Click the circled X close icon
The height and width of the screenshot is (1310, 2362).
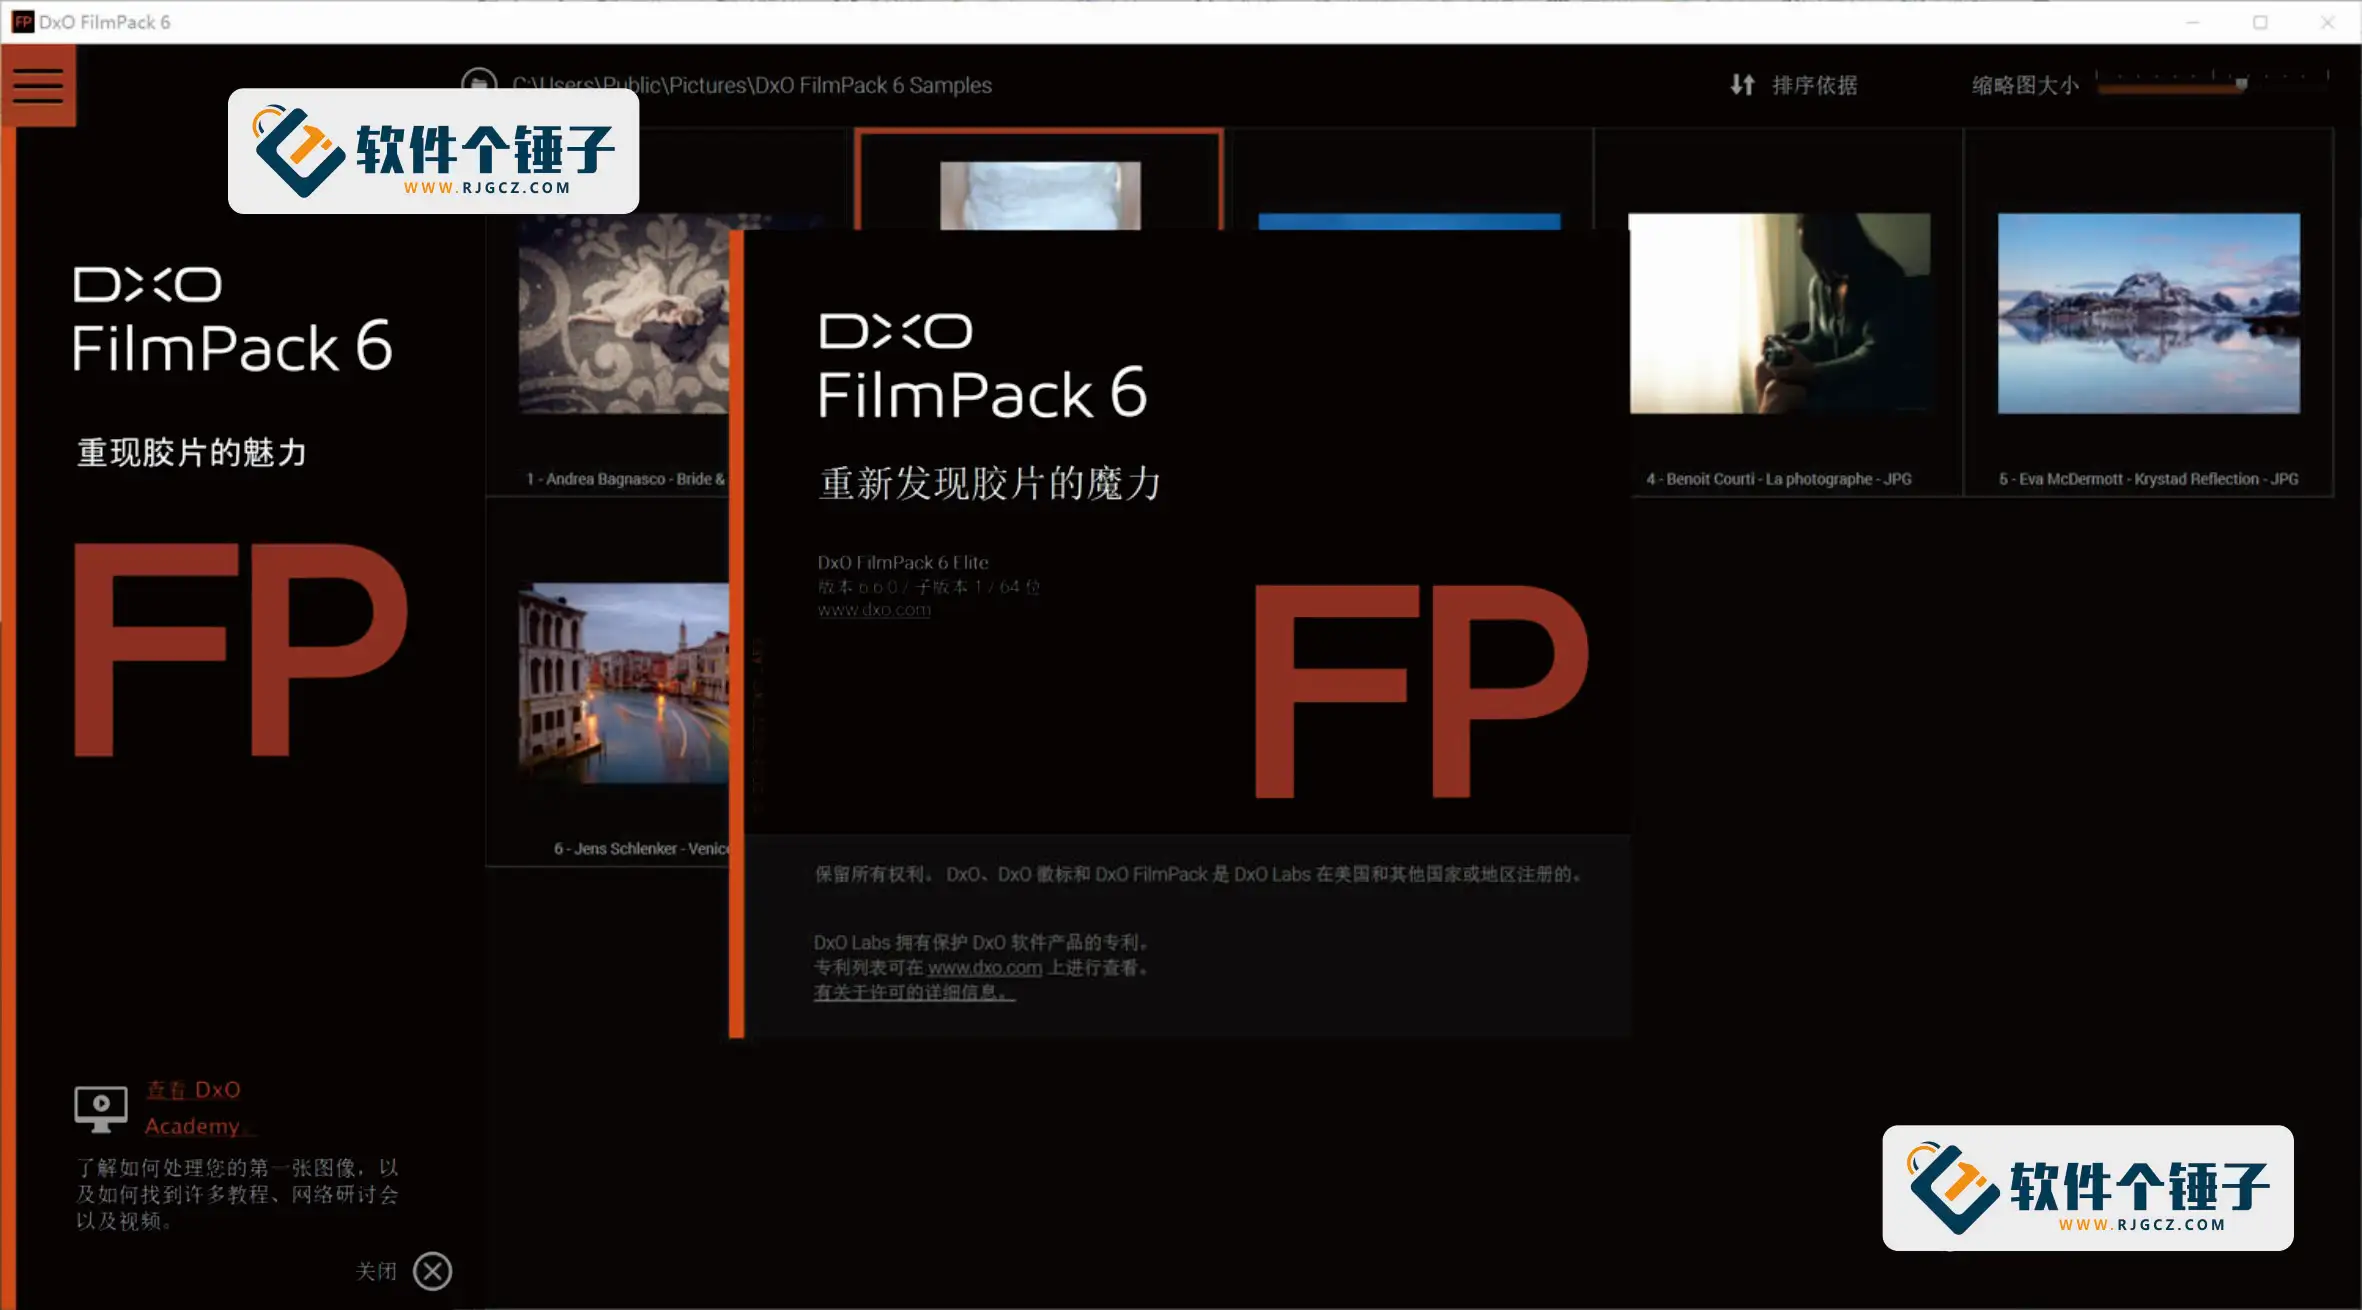pos(433,1271)
